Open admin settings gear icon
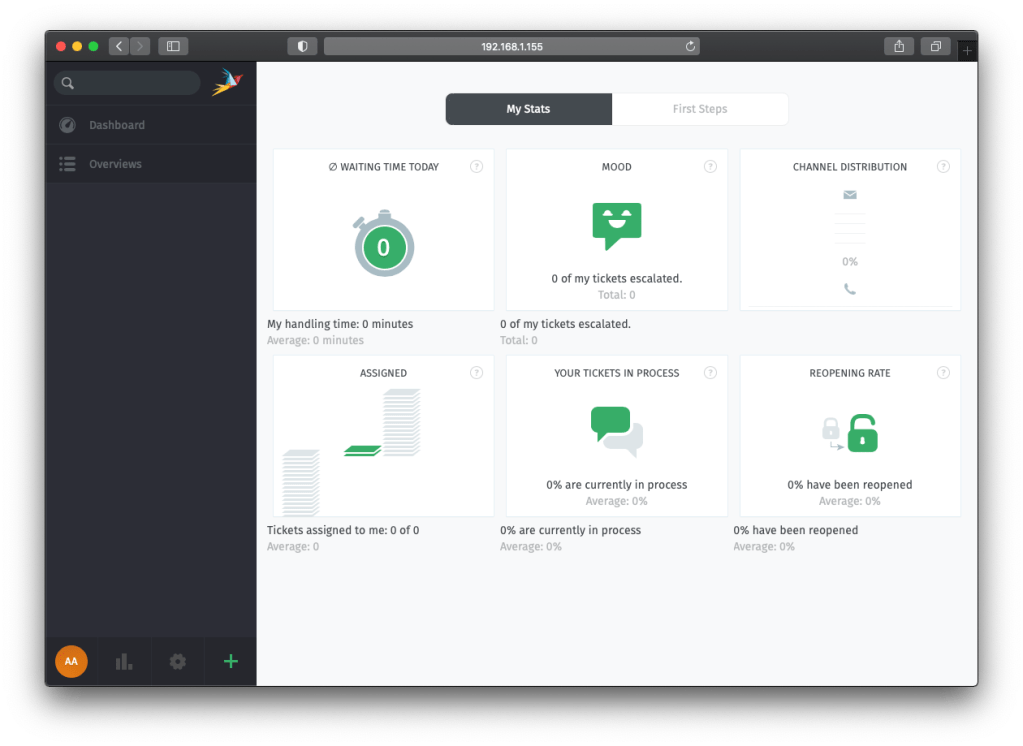Screen dimensions: 1023x746 click(x=178, y=661)
